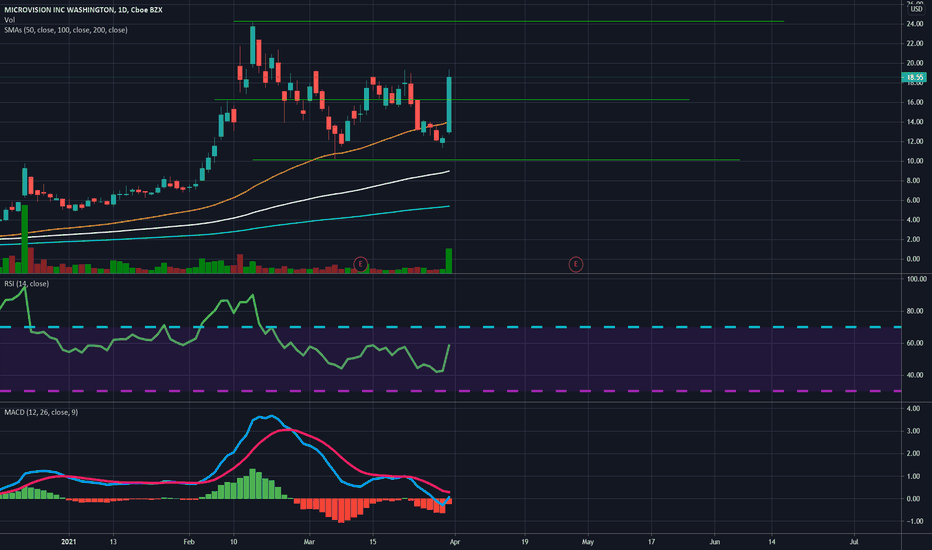Click the Apr label on the time axis

(x=455, y=542)
